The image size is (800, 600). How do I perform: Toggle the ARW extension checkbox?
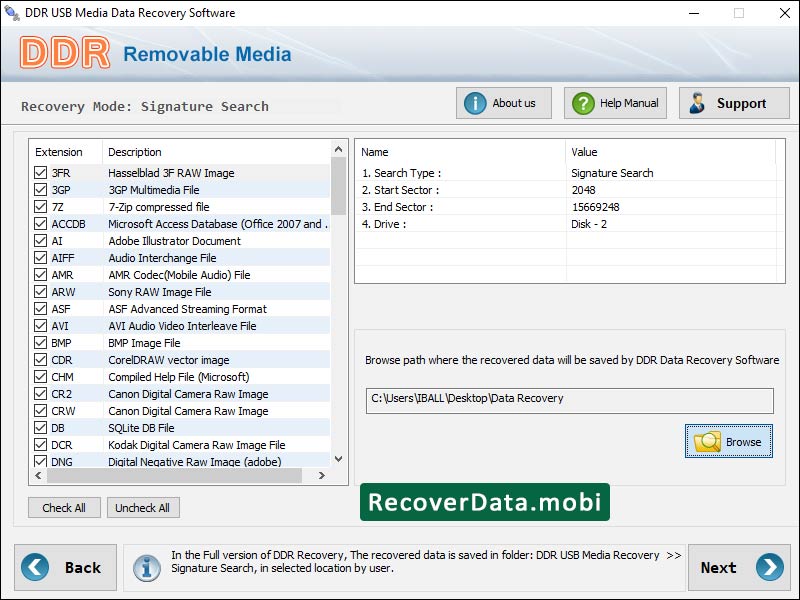click(x=40, y=291)
